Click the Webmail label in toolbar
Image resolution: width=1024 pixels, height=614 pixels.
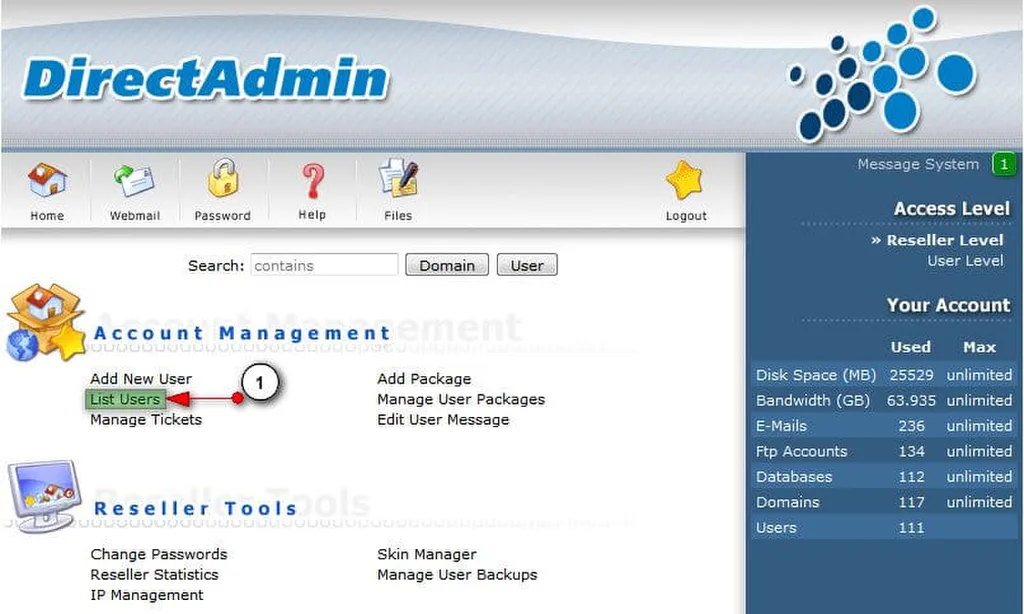[135, 216]
